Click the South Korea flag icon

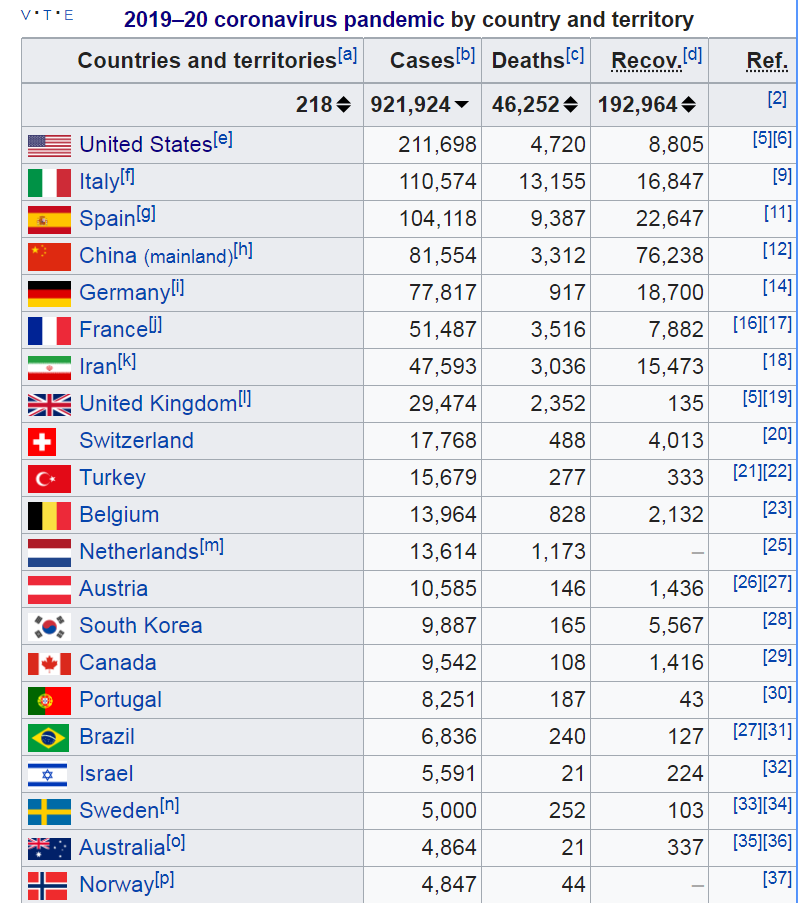[50, 627]
